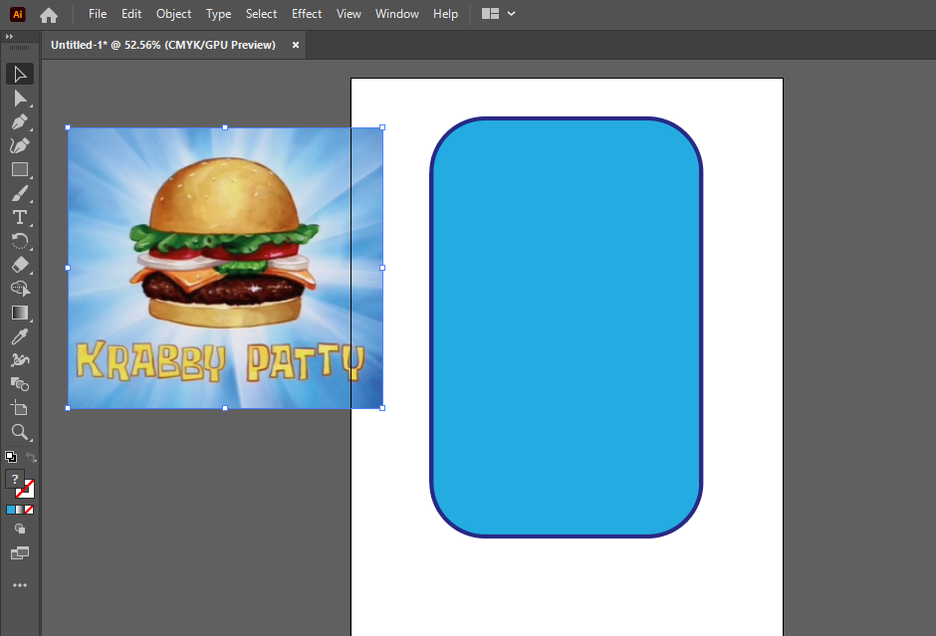
Task: Select the Zoom magnifier tool
Action: click(20, 432)
